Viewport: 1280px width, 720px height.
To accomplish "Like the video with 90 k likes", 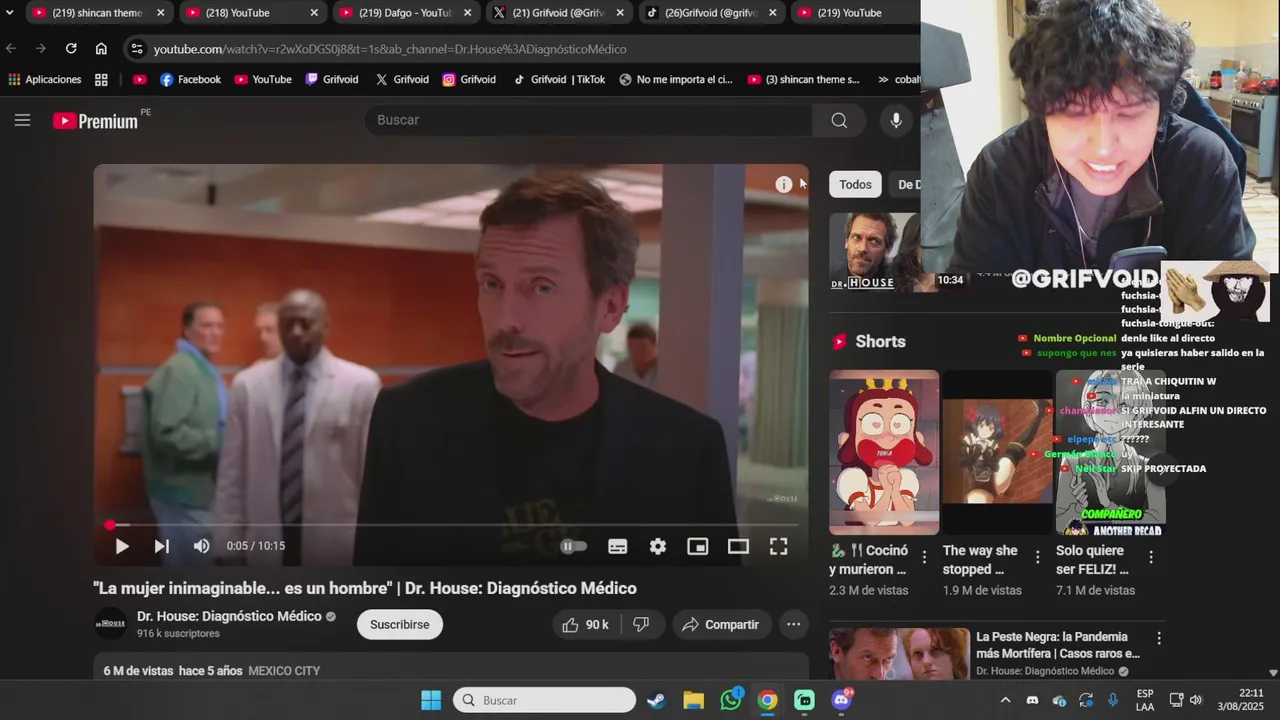I will pos(586,624).
